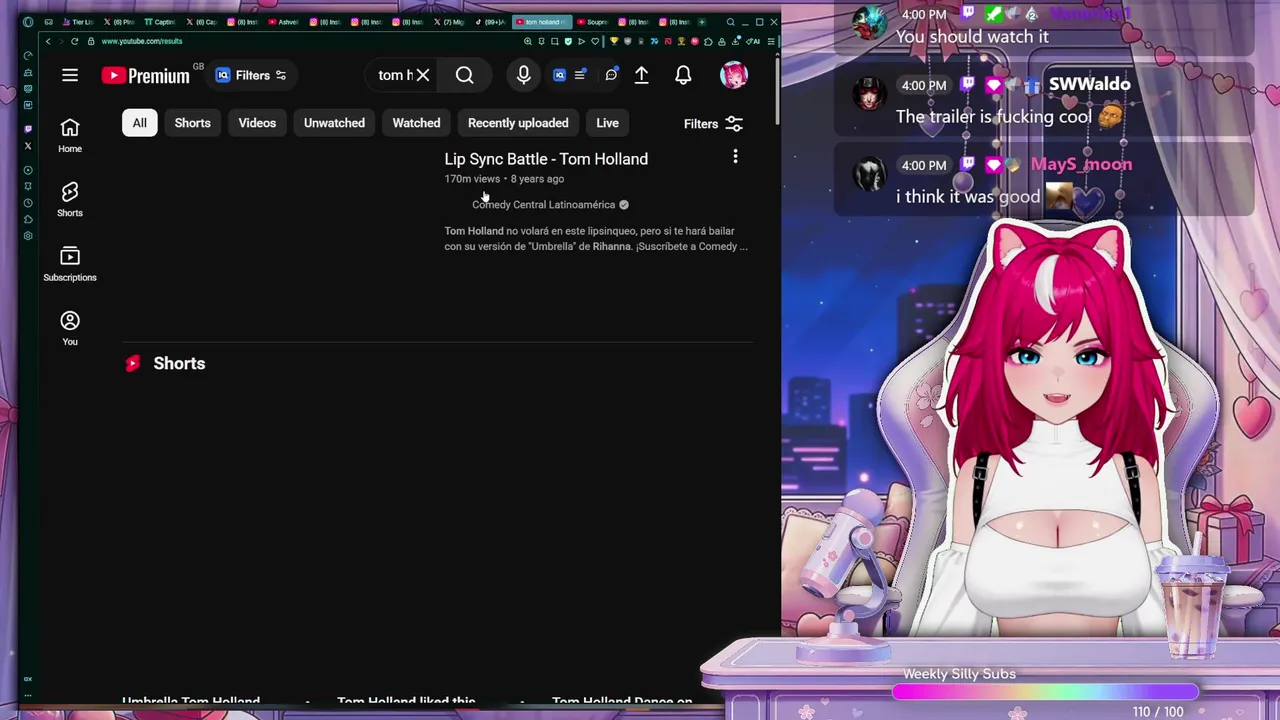Click the browser back arrow

(x=48, y=41)
